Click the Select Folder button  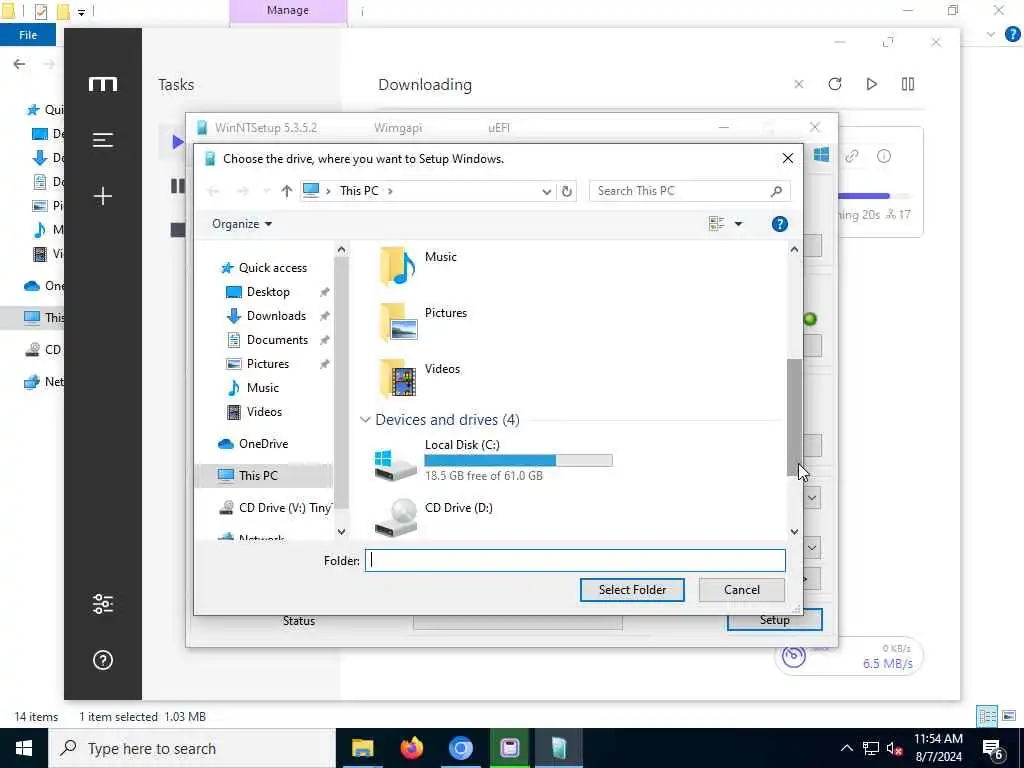pos(632,590)
